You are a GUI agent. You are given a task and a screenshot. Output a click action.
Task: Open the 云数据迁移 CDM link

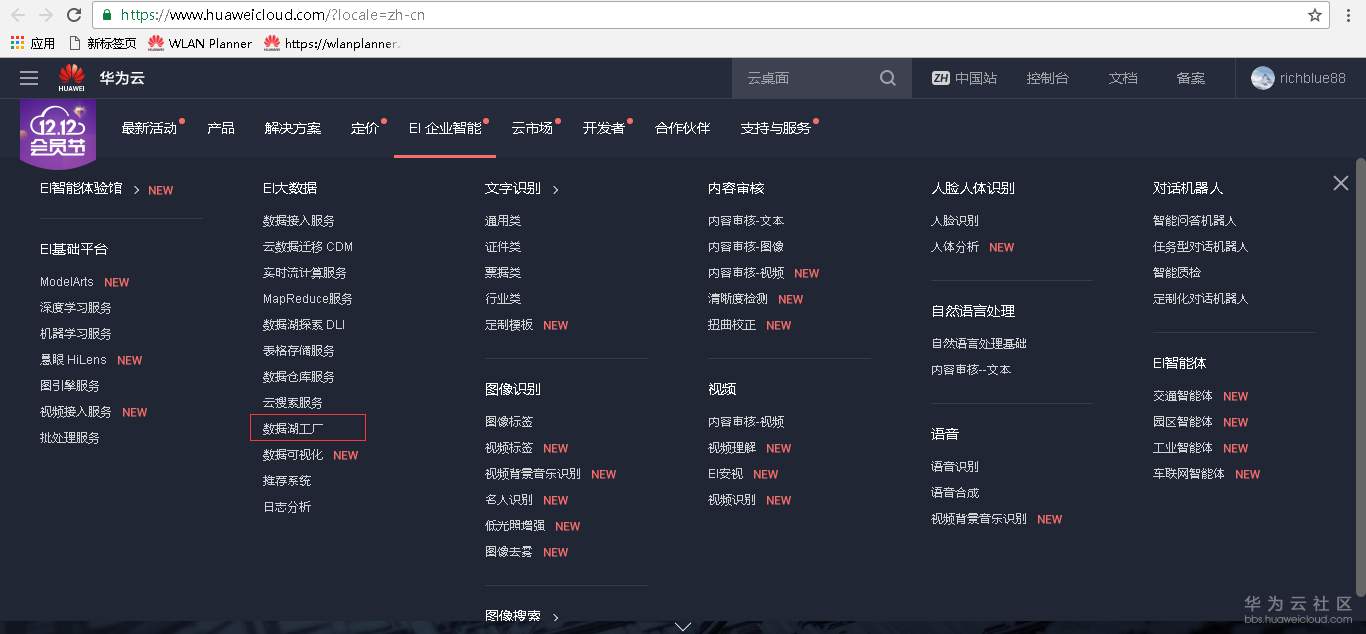coord(308,247)
